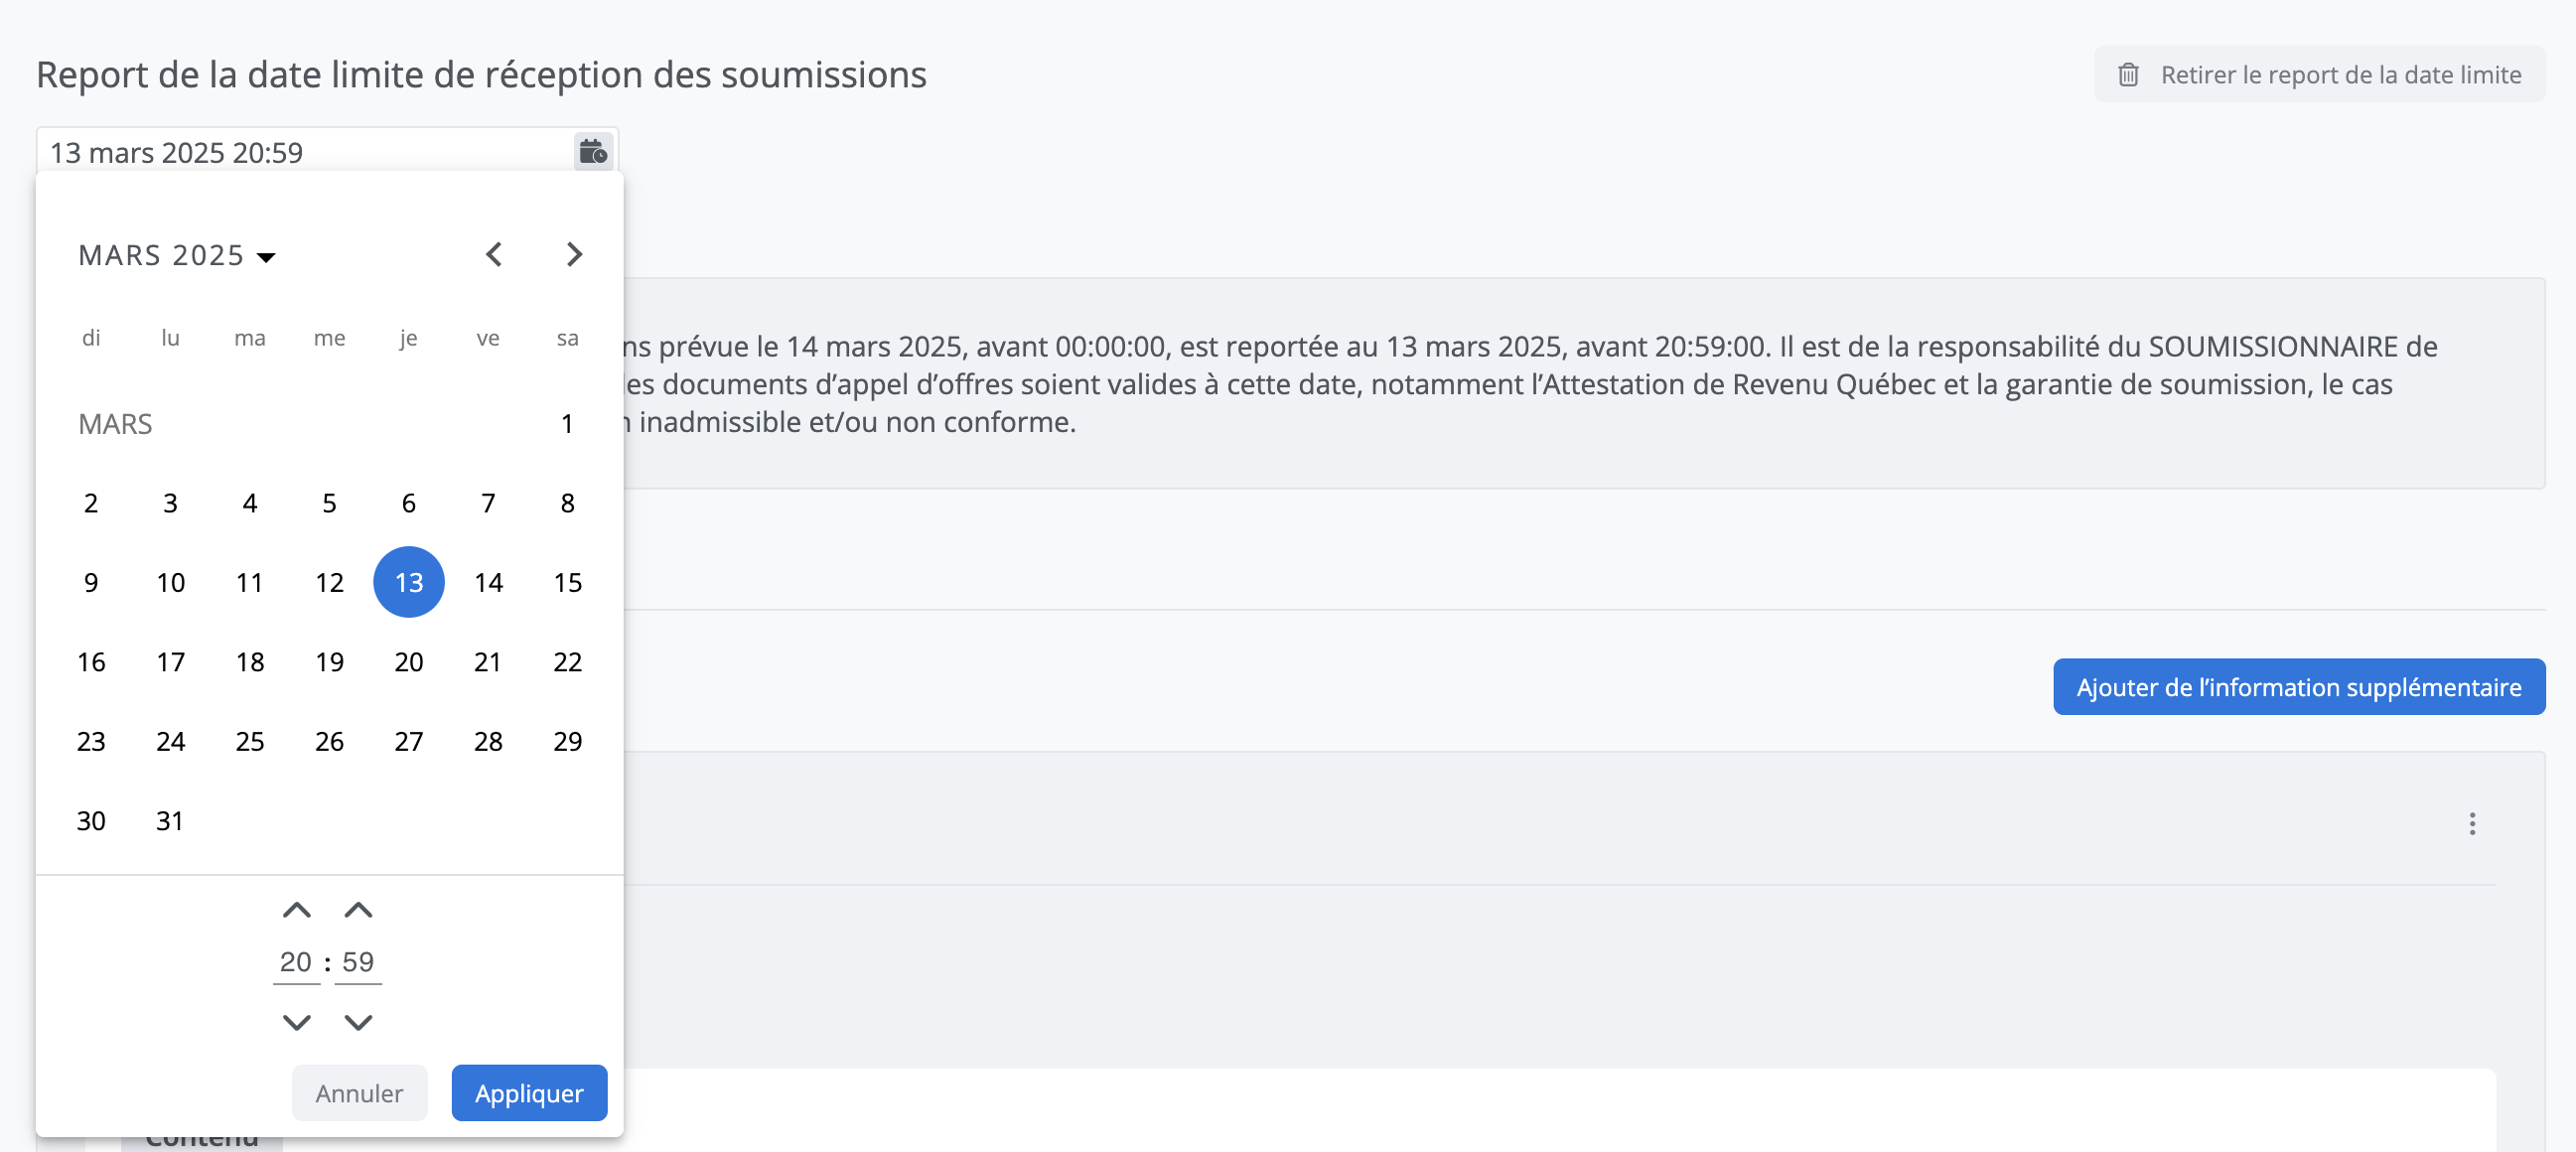
Task: Decrease the hour with down chevron
Action: (x=296, y=1022)
